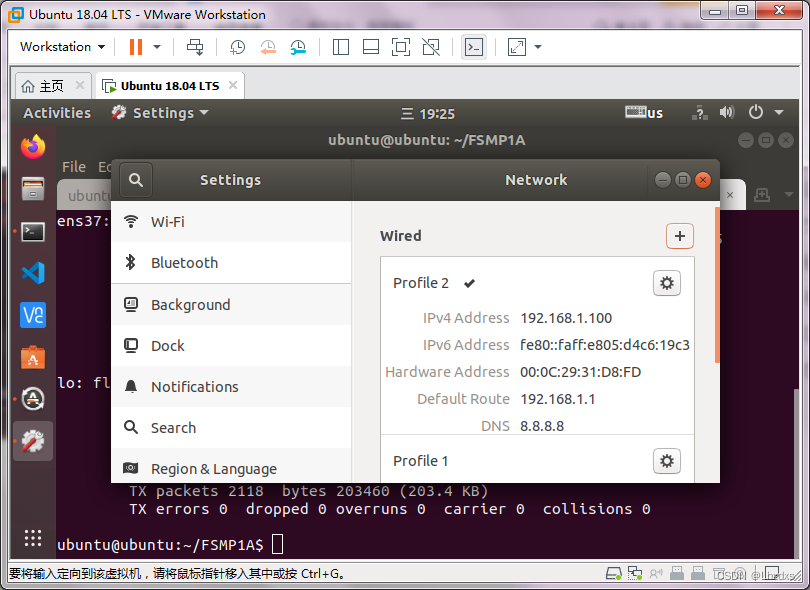This screenshot has width=810, height=590.
Task: Open the Activities overview
Action: click(57, 113)
